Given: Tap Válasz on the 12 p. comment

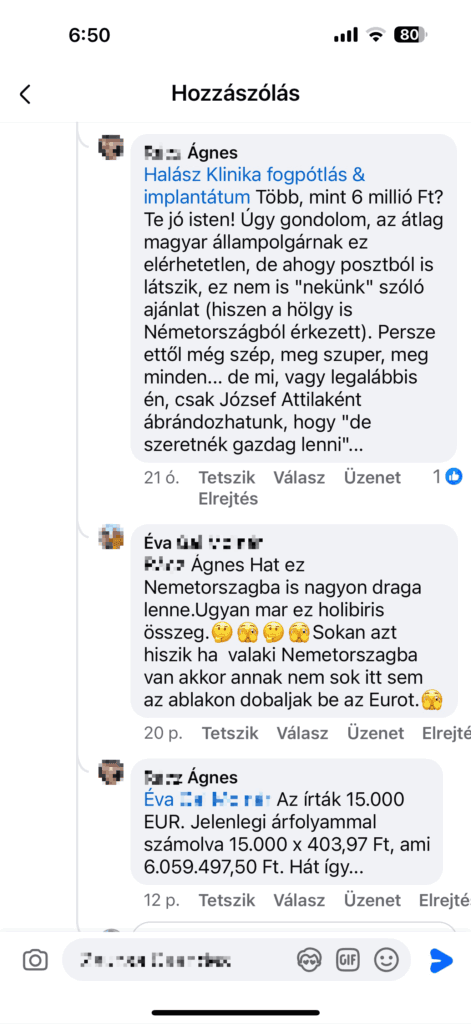Looking at the screenshot, I should [x=299, y=901].
